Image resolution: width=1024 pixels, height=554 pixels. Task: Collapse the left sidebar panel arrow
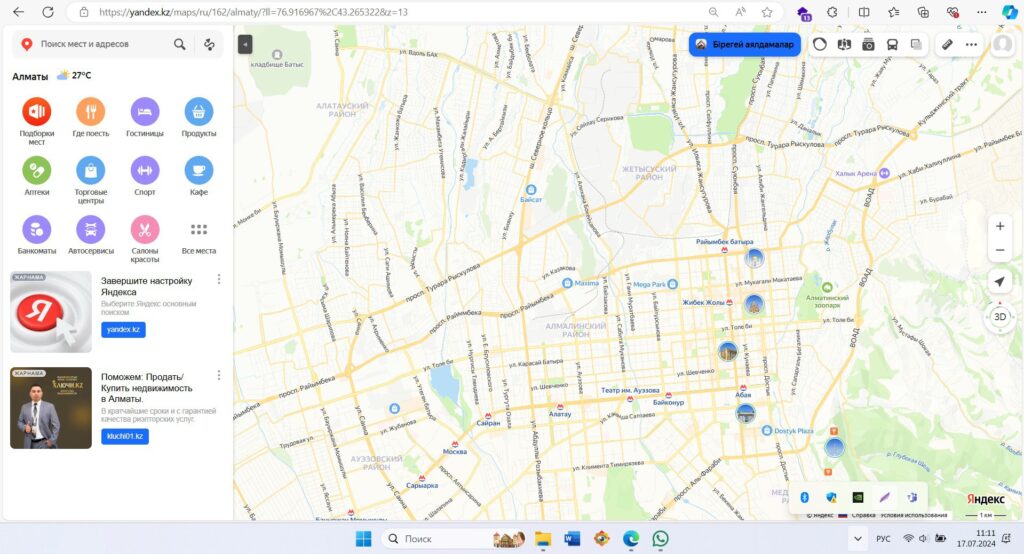click(245, 44)
